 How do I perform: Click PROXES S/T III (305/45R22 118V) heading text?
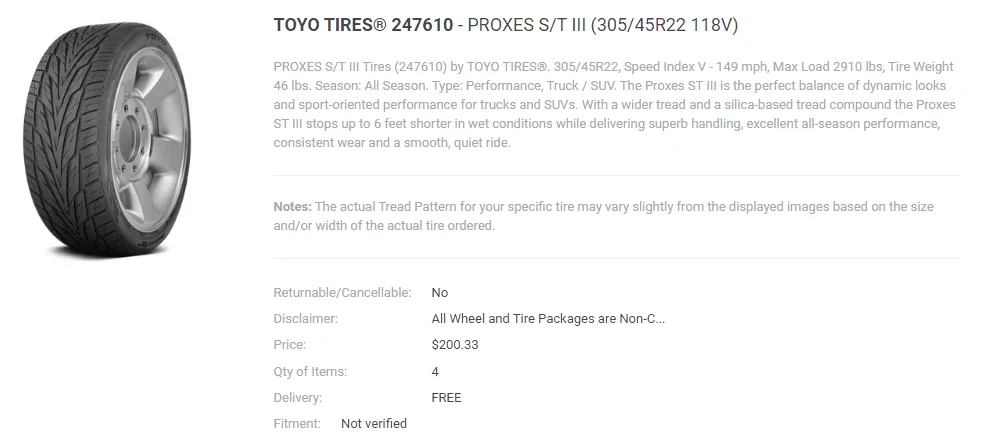(603, 25)
